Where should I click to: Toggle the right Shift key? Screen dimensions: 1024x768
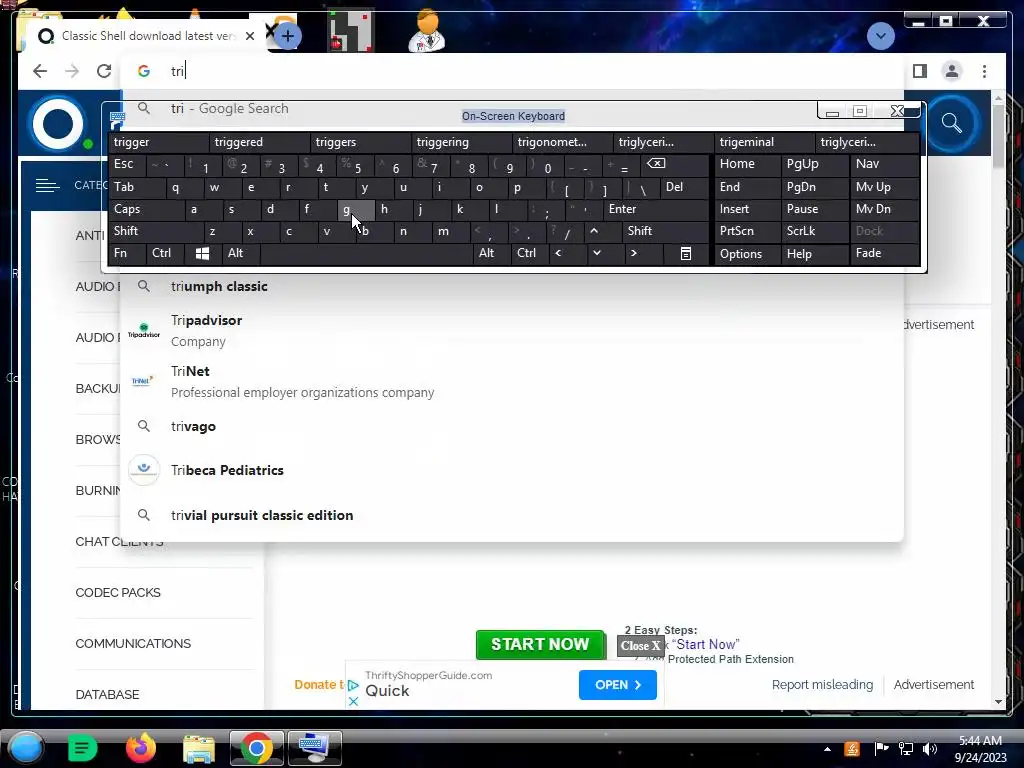click(665, 231)
